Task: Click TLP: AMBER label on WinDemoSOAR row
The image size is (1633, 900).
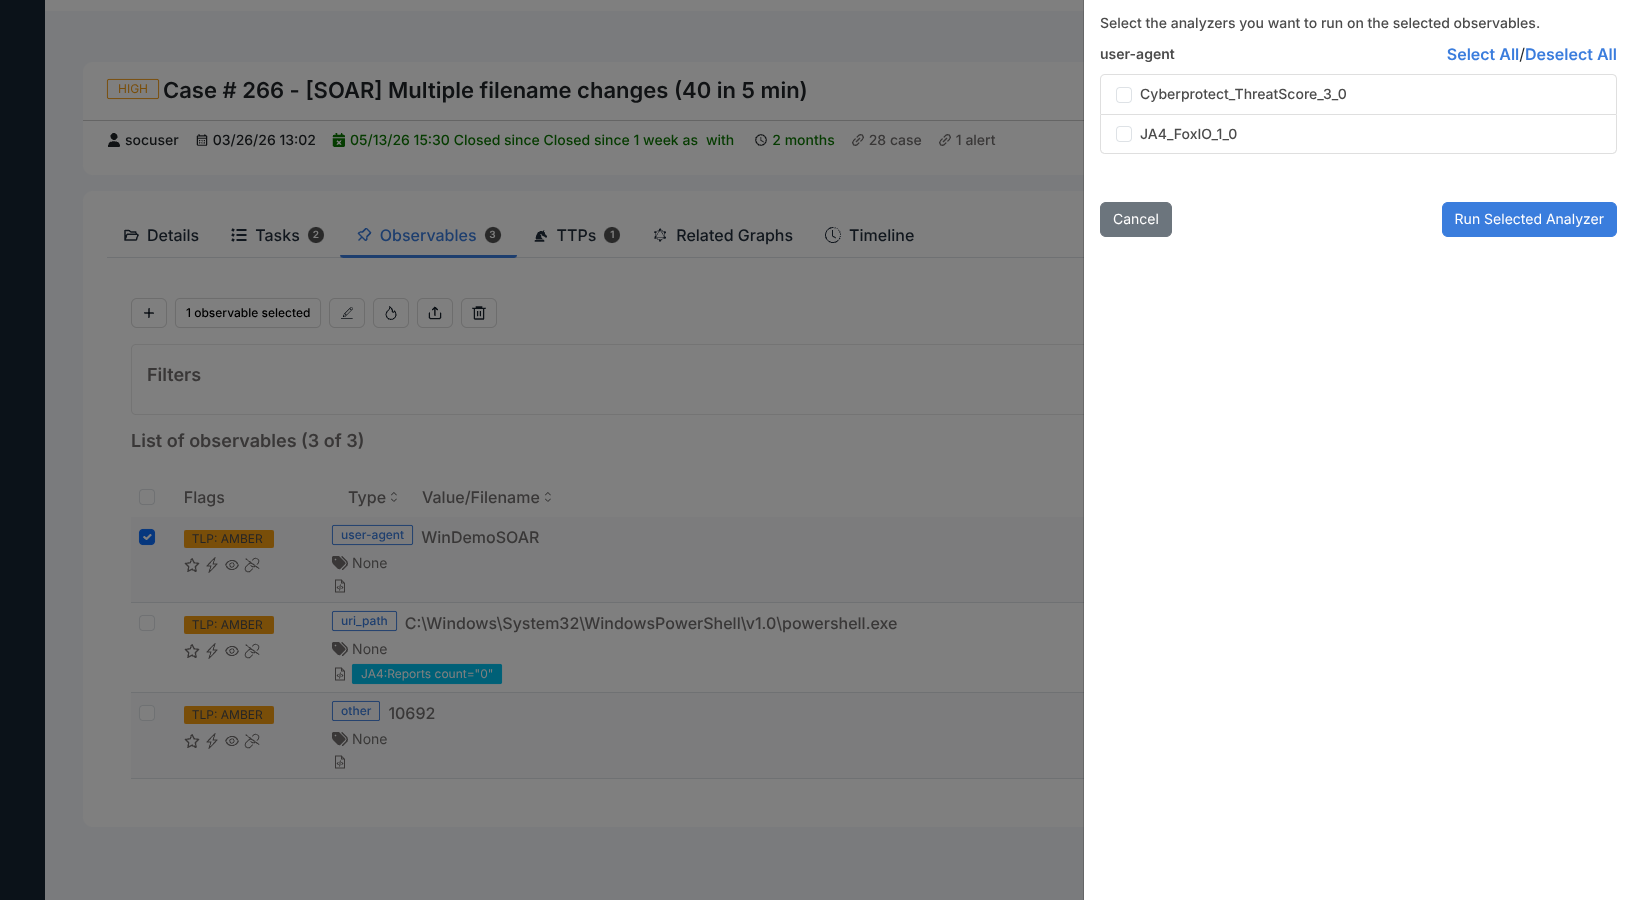Action: [x=228, y=540]
